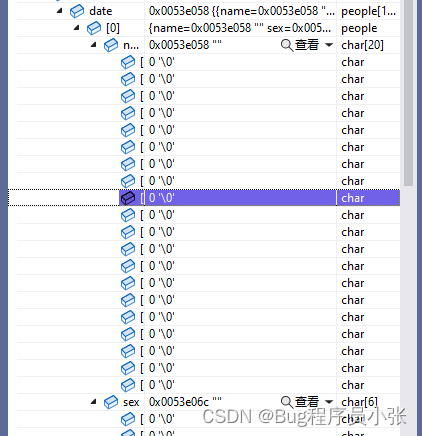Viewport: 422px width, 436px height.
Task: Collapse the n... (name) array node
Action: [x=94, y=45]
